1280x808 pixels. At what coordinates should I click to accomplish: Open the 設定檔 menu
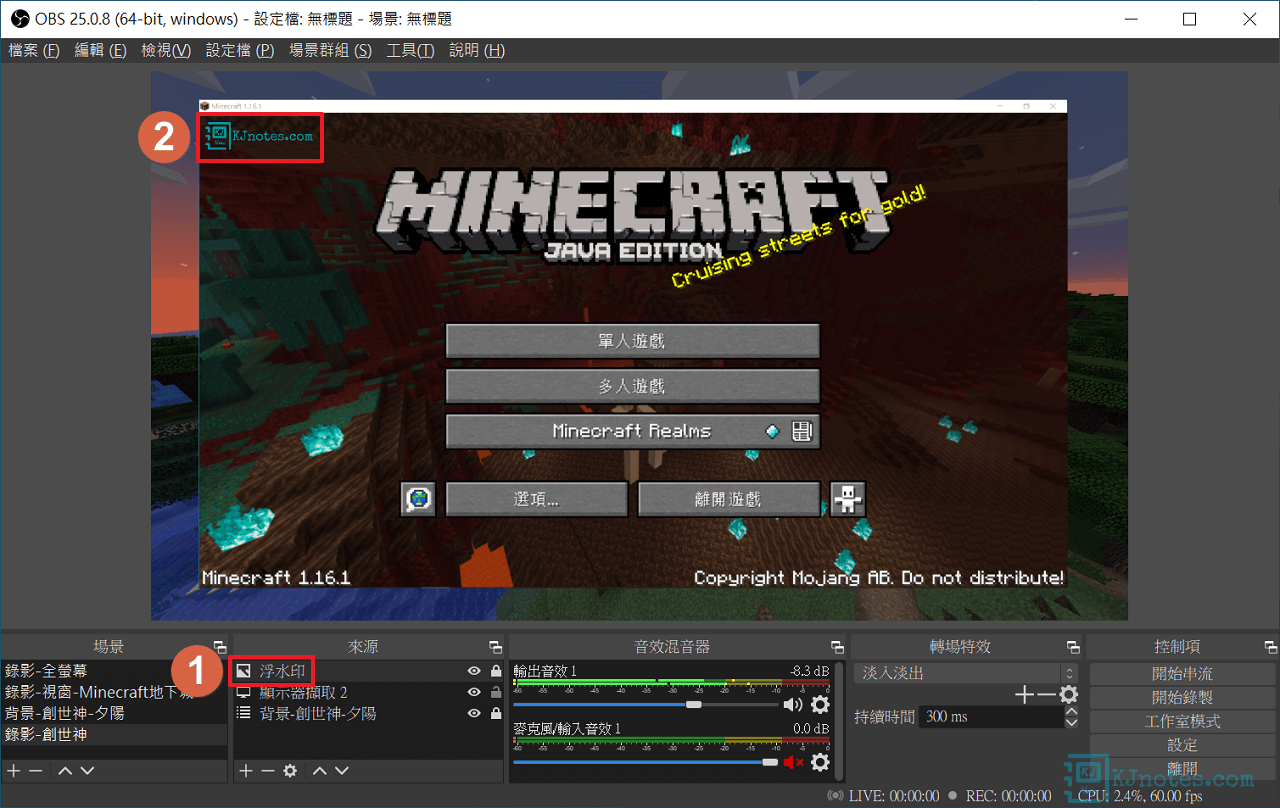[x=239, y=50]
